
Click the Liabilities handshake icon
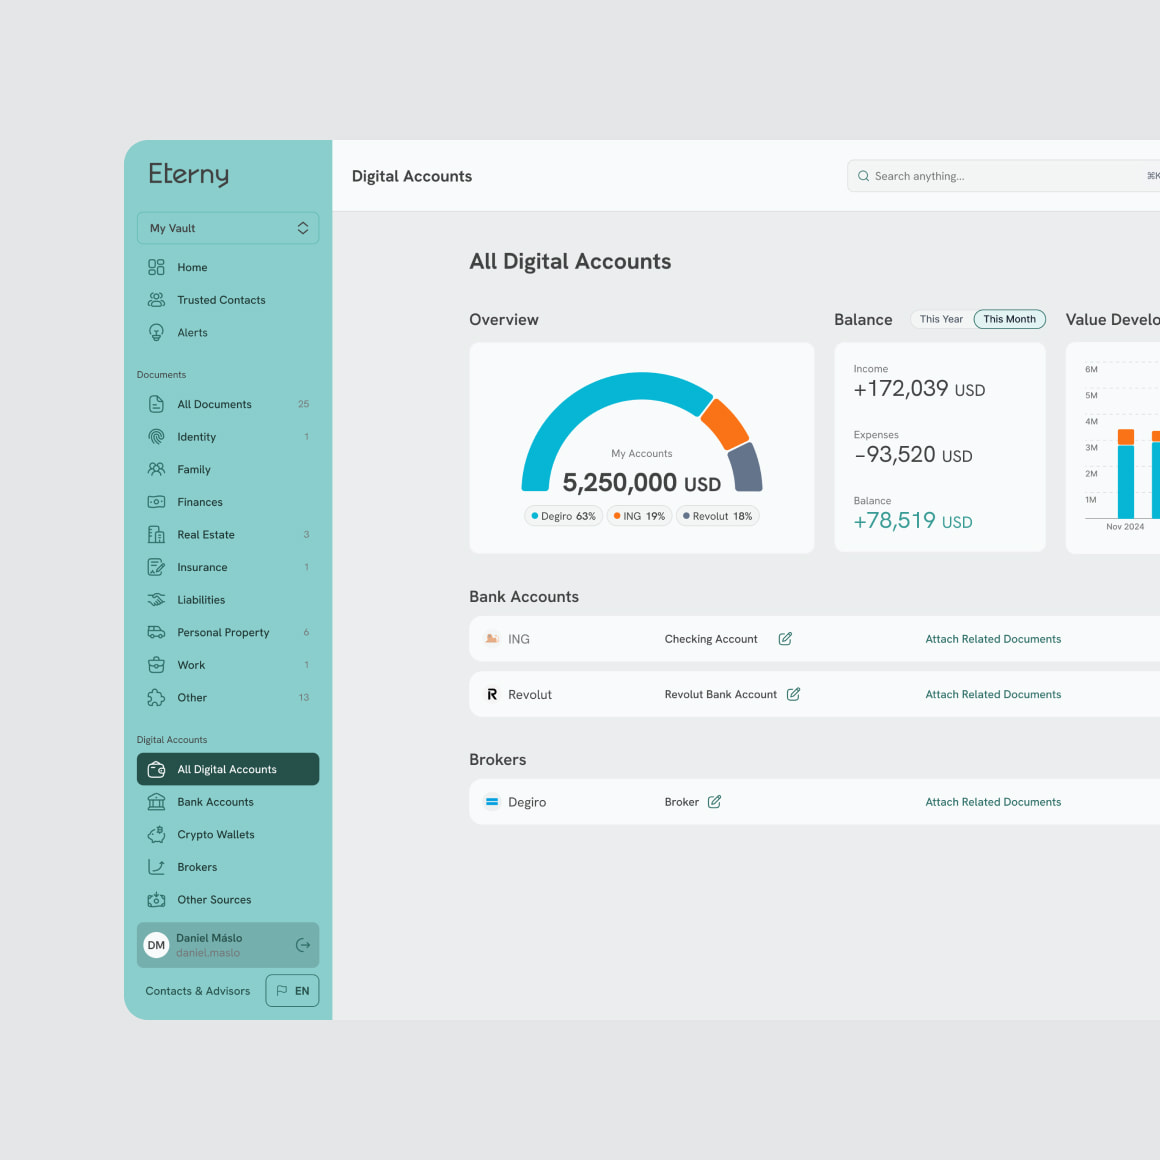[156, 599]
